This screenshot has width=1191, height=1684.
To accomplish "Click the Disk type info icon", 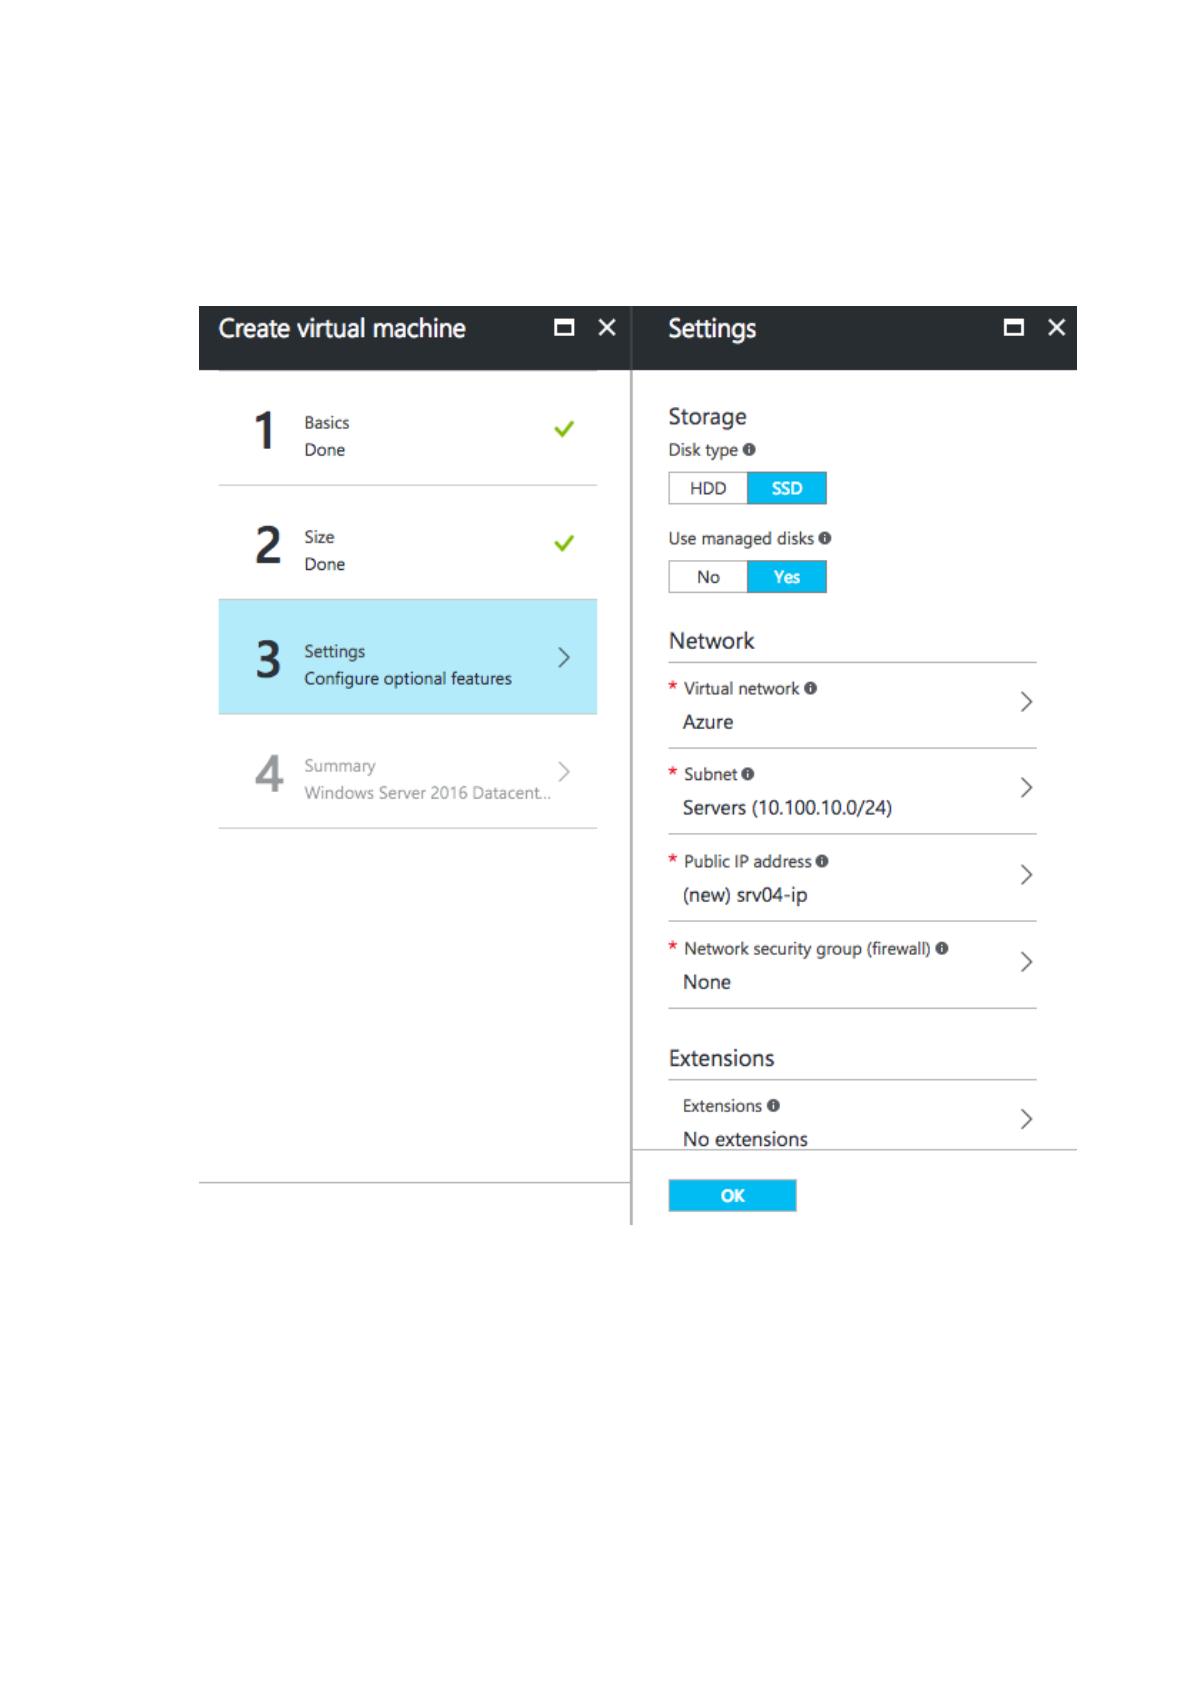I will click(x=749, y=450).
